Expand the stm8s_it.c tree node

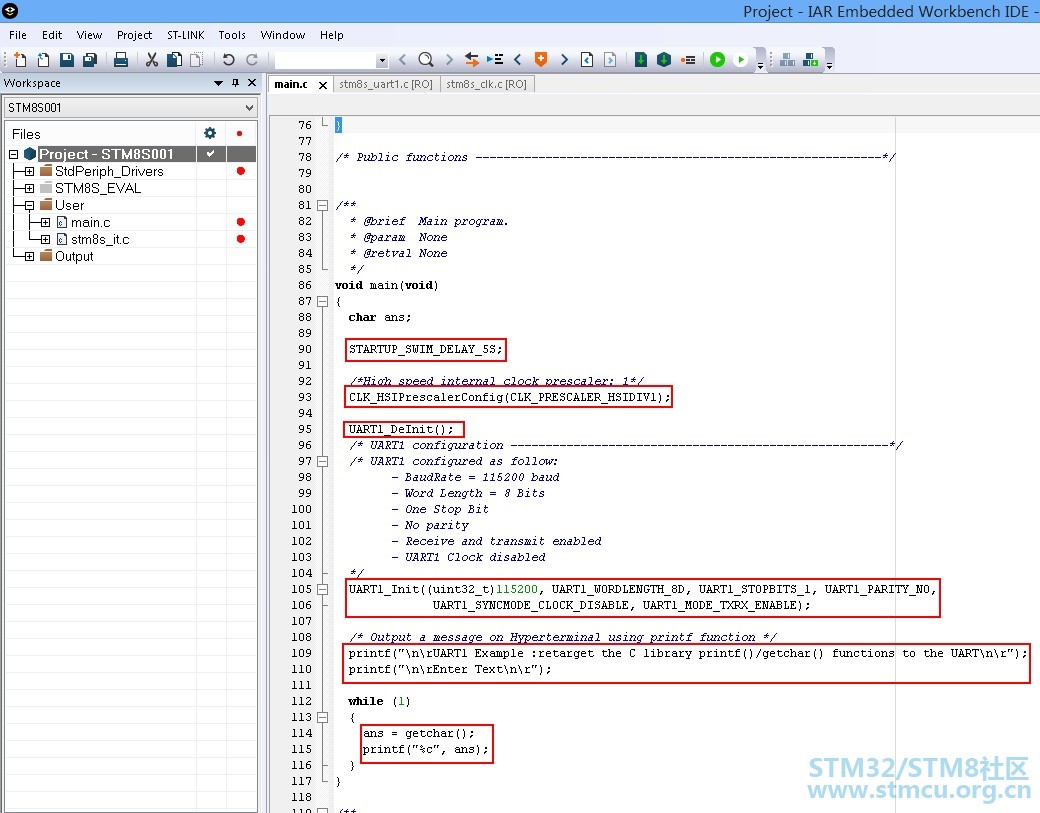(45, 239)
